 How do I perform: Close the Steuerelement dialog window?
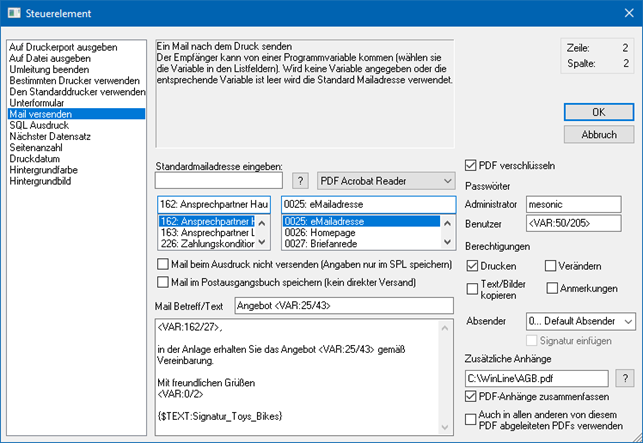(x=624, y=12)
